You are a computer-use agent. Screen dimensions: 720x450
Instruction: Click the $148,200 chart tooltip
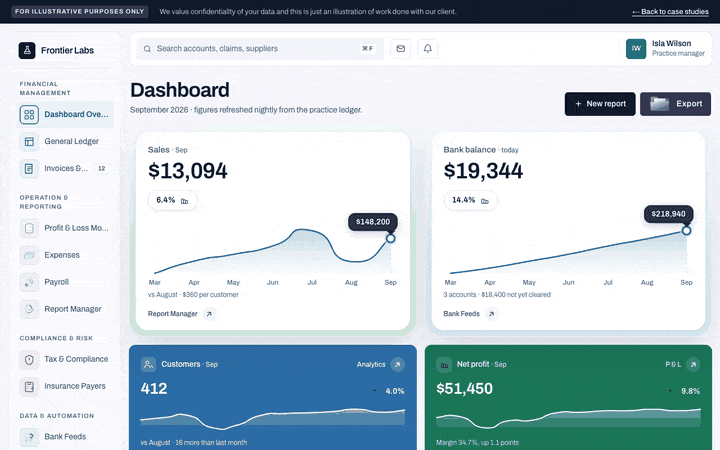click(x=373, y=222)
